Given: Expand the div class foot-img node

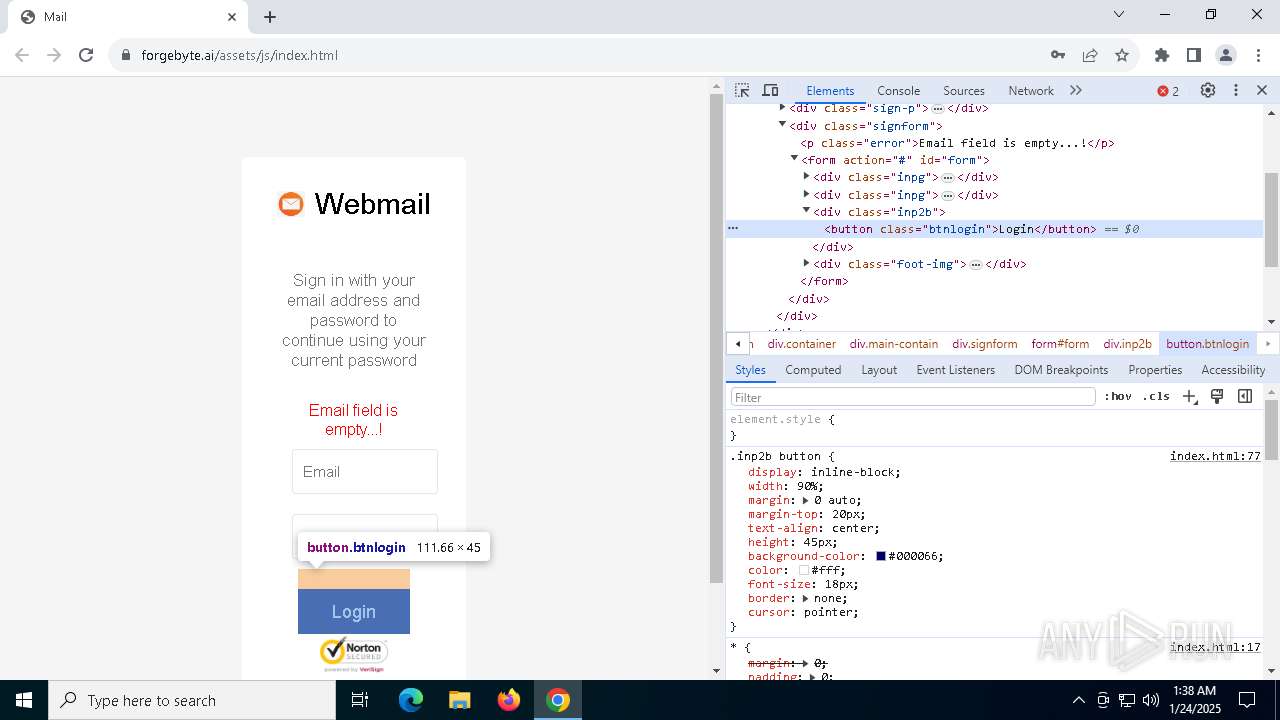Looking at the screenshot, I should point(807,264).
